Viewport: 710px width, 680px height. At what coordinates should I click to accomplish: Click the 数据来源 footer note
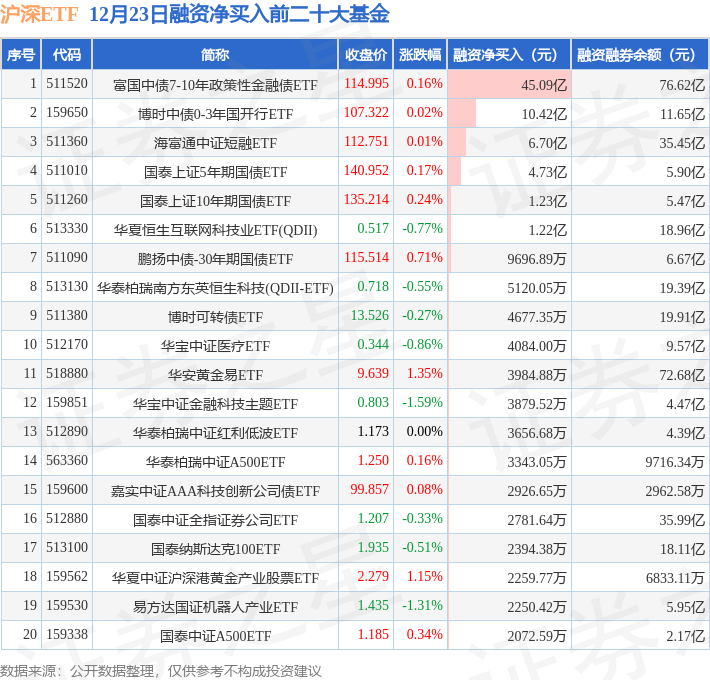tap(161, 671)
